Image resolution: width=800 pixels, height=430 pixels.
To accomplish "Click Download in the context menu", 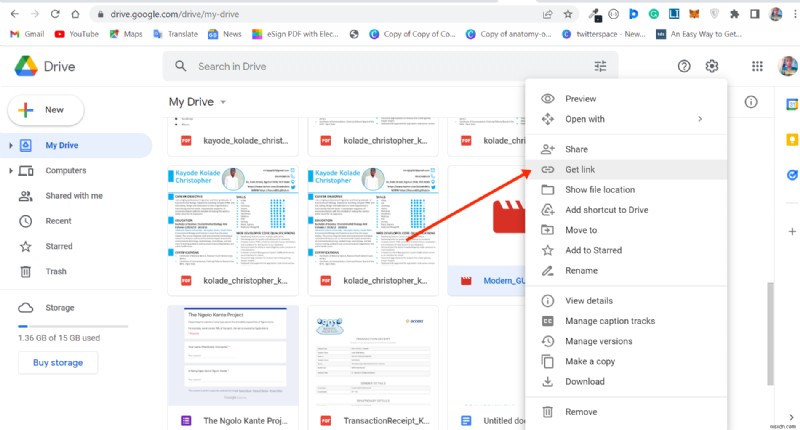I will pyautogui.click(x=626, y=382).
